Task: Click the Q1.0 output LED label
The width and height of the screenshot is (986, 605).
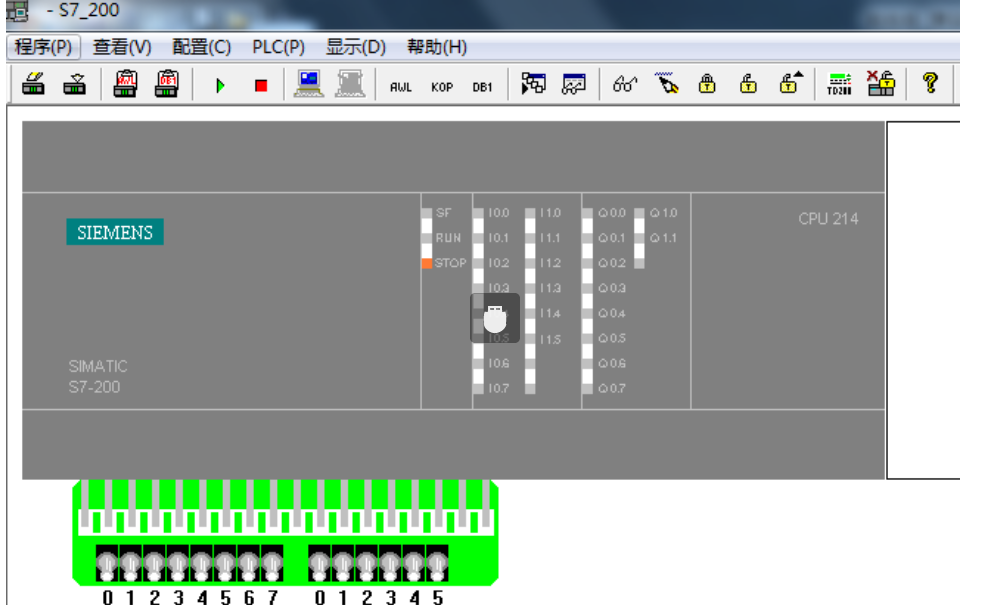Action: pos(663,213)
